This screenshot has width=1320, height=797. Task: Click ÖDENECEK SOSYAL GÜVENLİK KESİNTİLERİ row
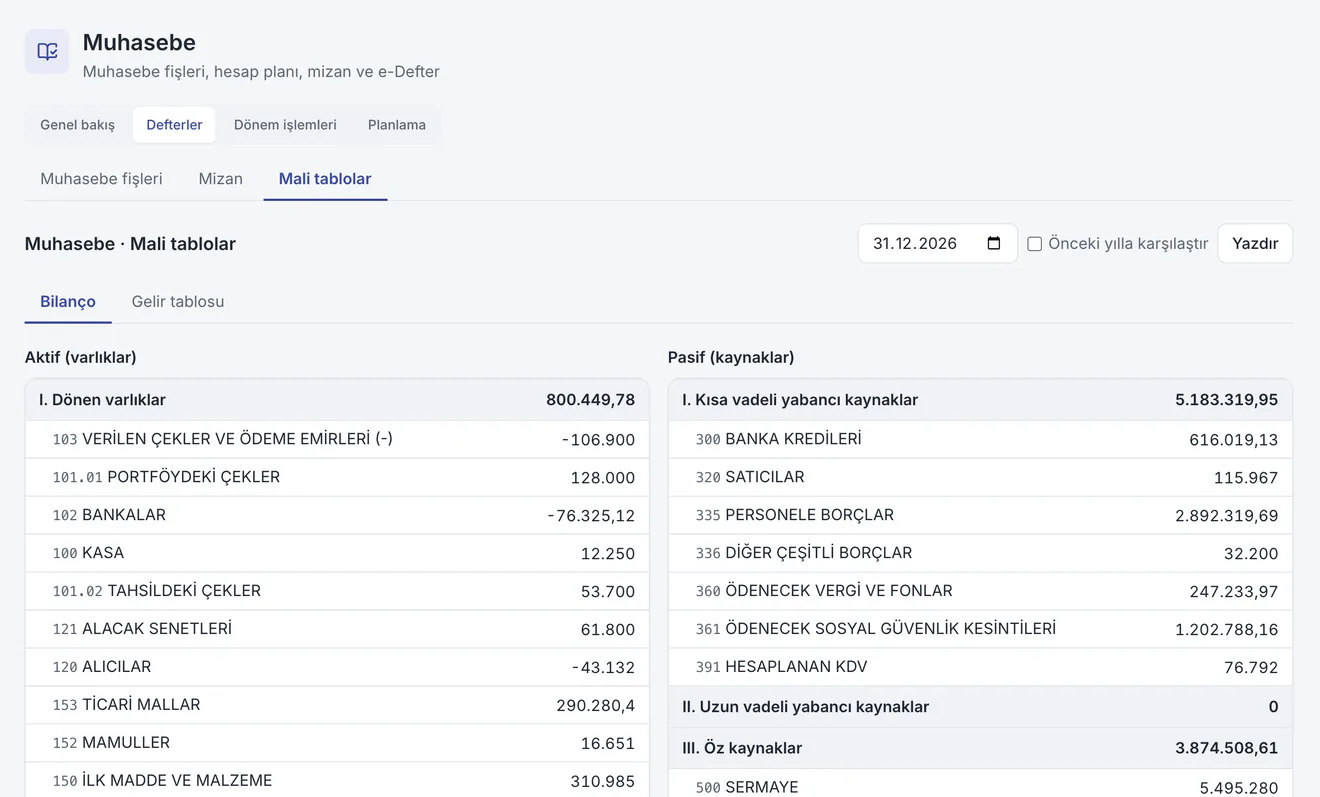coord(980,629)
